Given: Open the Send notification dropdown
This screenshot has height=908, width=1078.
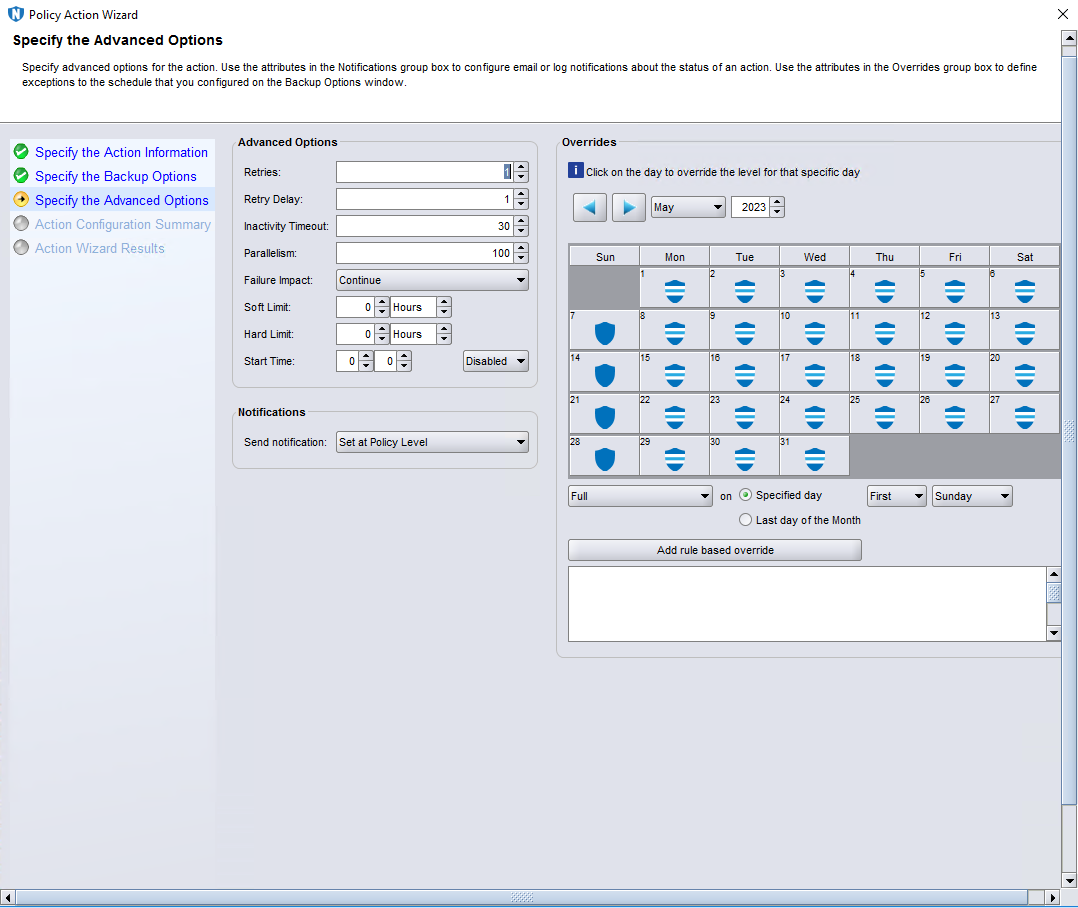Looking at the screenshot, I should click(432, 442).
